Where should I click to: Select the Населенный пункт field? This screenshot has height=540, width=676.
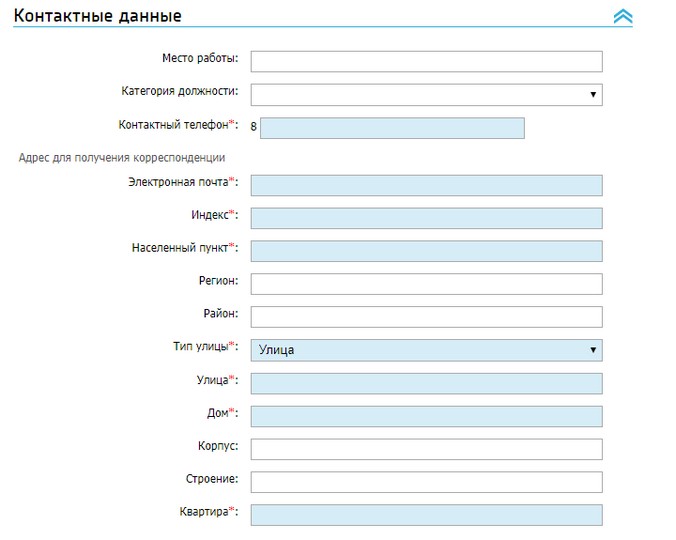(x=426, y=251)
